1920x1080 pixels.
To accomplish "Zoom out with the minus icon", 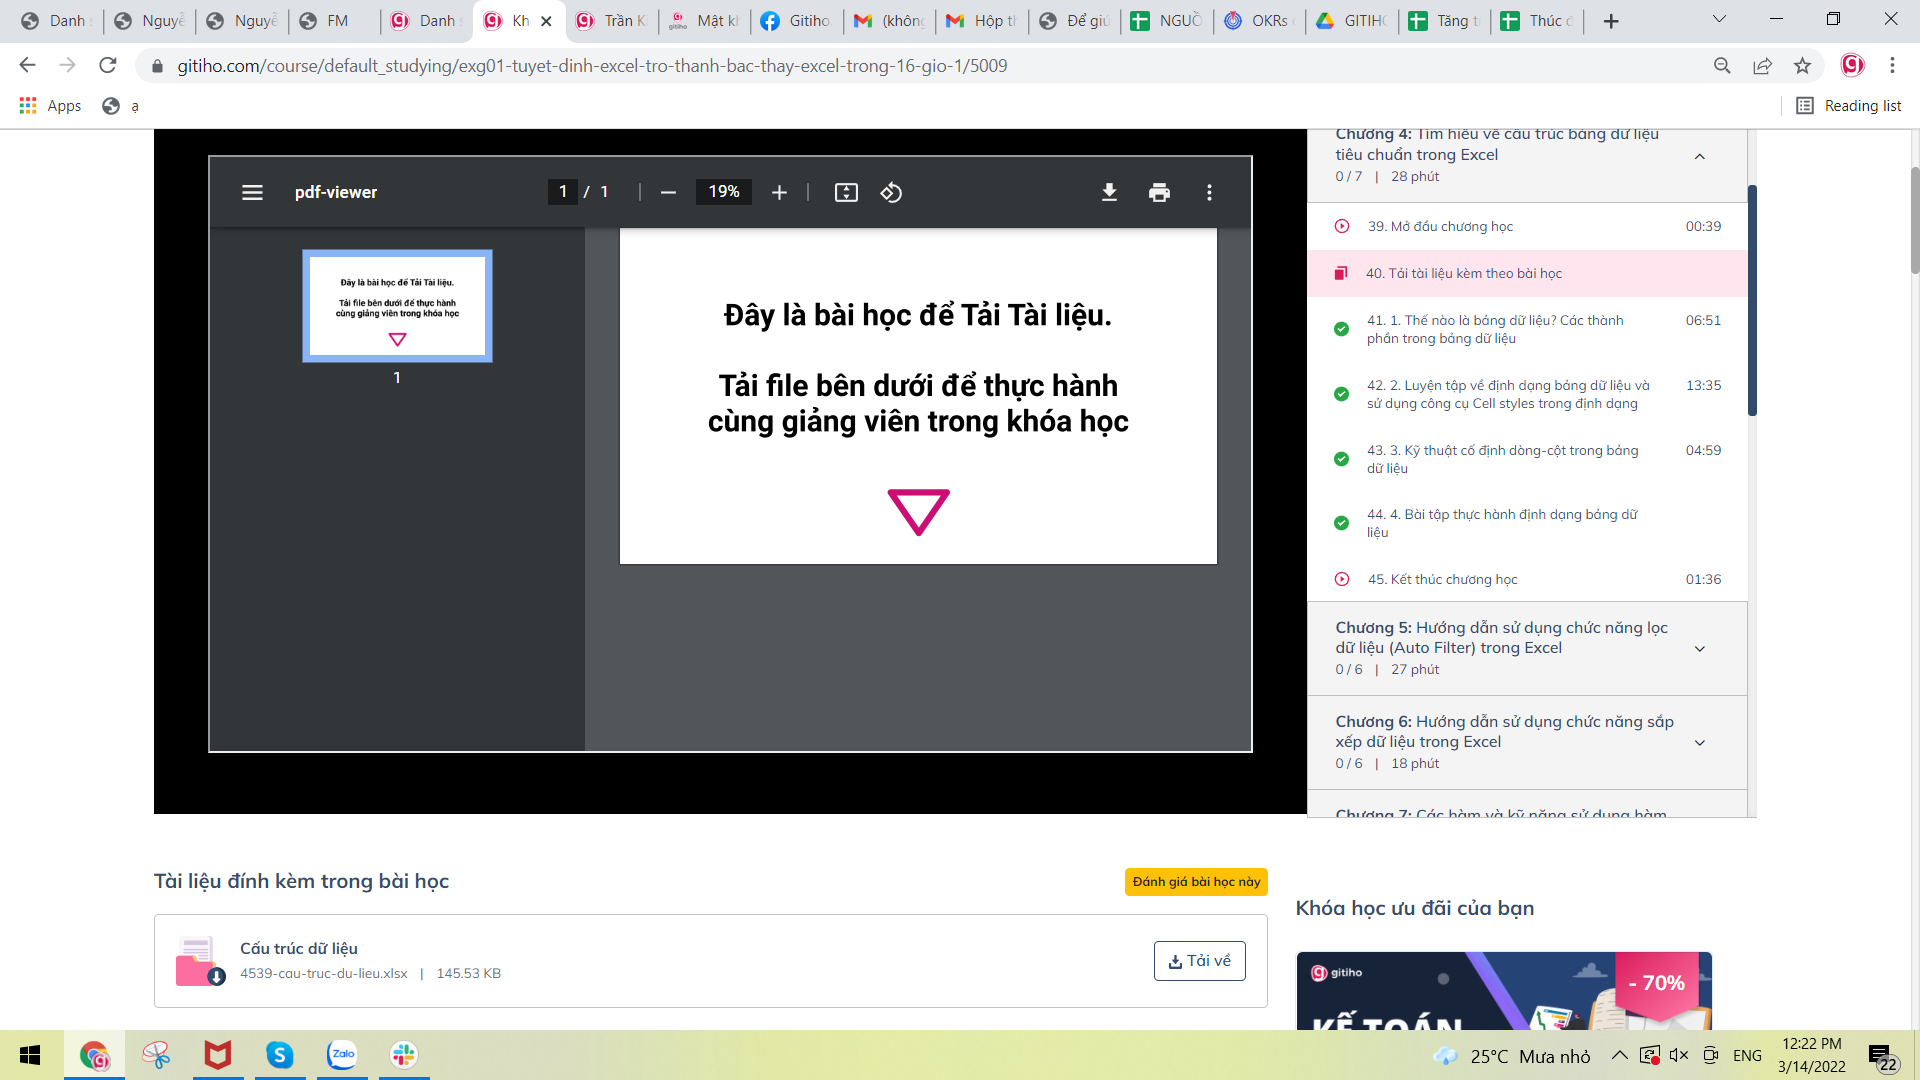I will click(668, 192).
